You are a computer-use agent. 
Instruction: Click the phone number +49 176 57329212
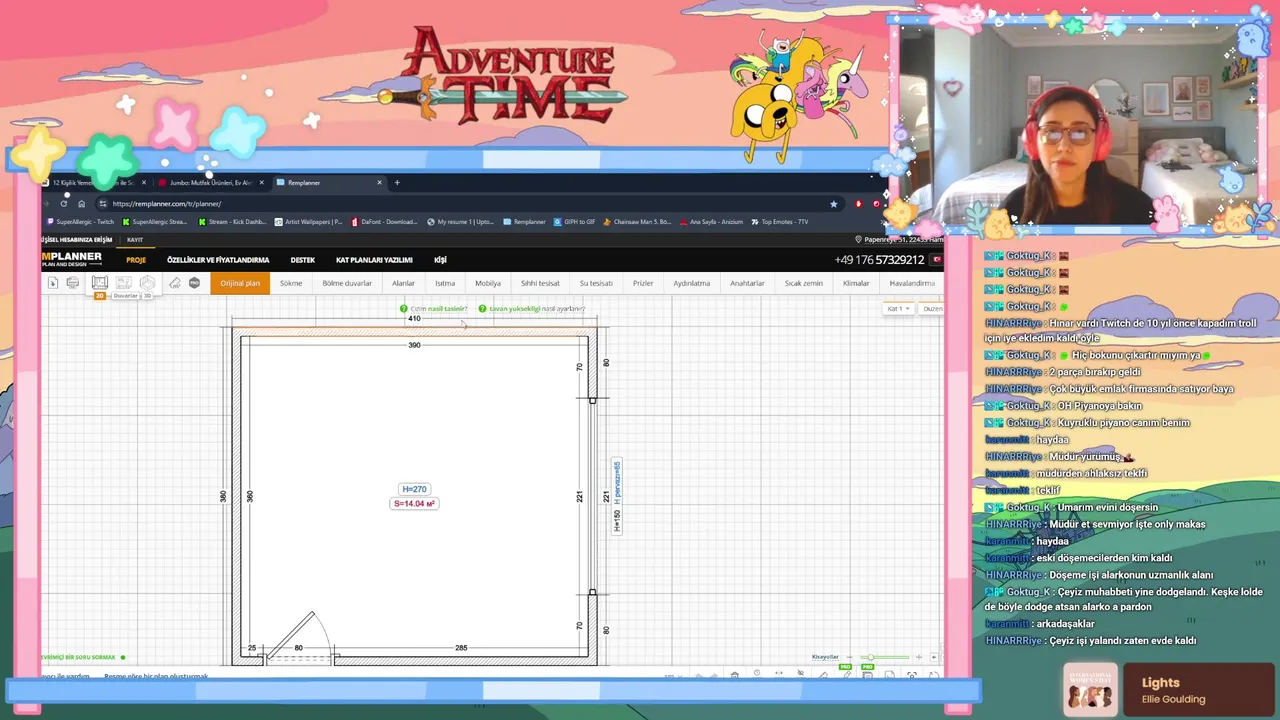(879, 260)
